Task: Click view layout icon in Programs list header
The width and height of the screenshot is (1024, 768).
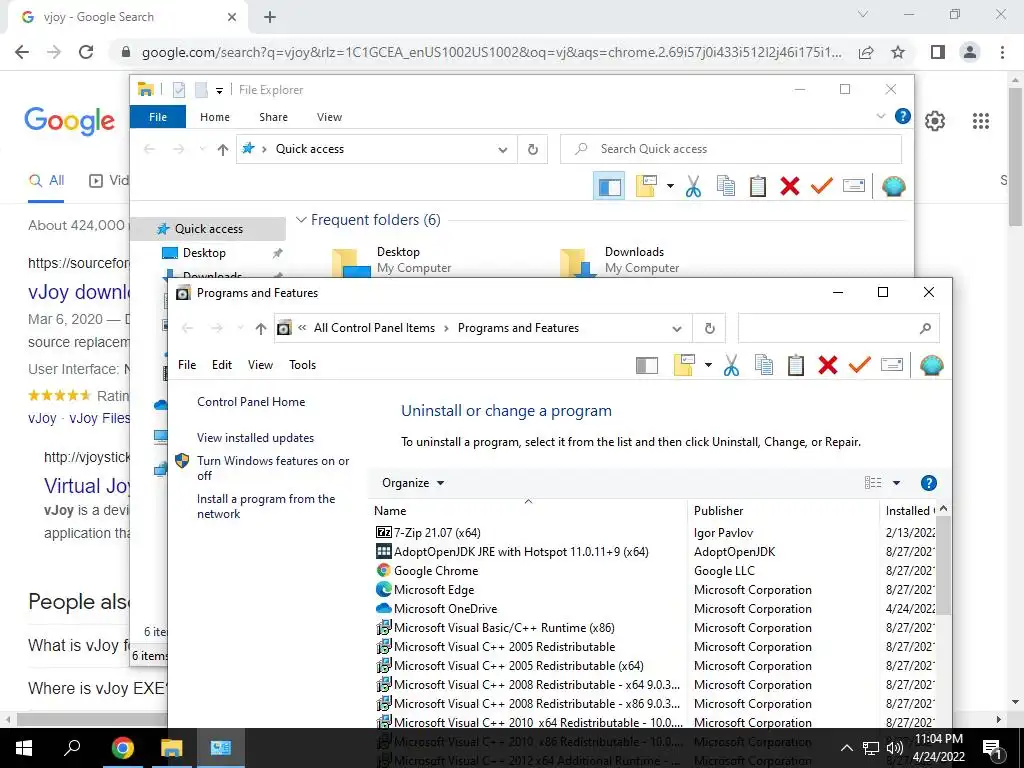Action: click(x=873, y=483)
